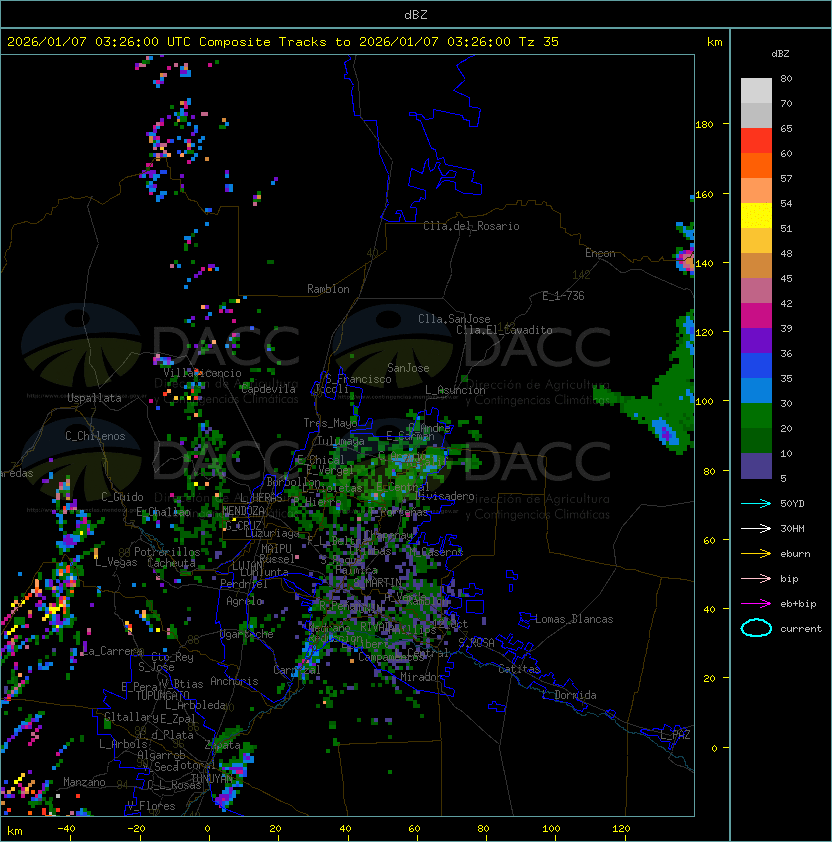Click the 'Encon' map label

(600, 253)
